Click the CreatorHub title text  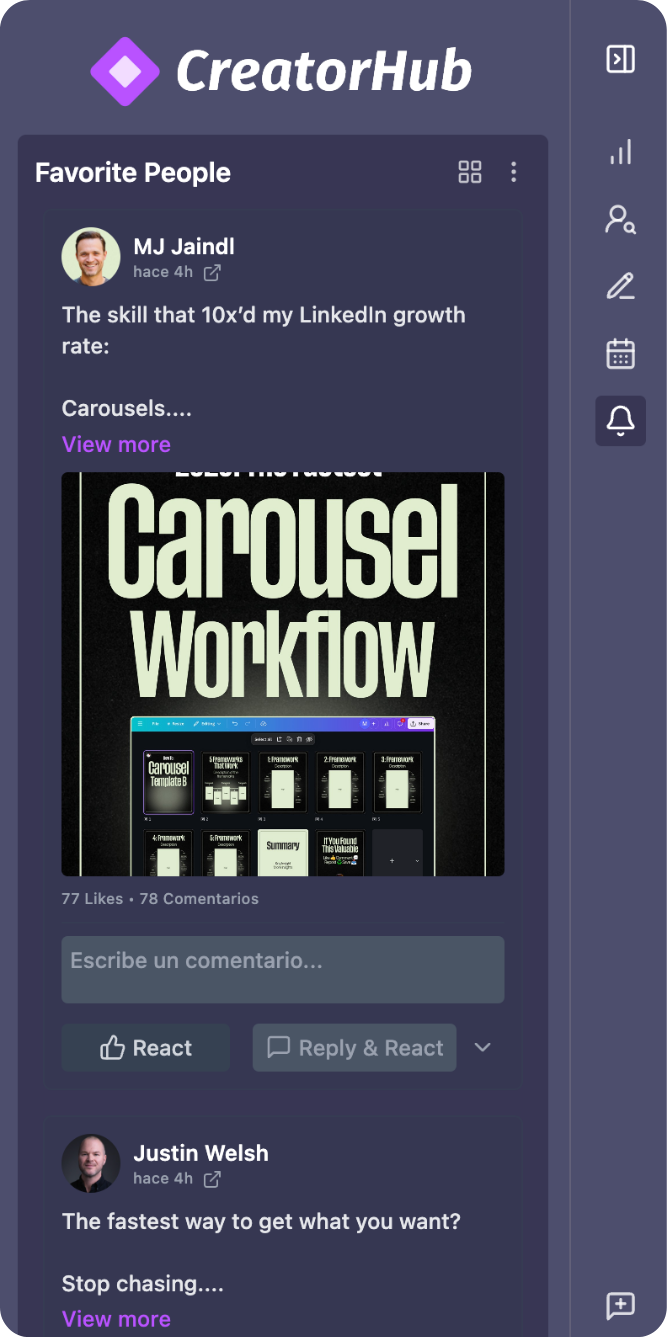pos(324,72)
